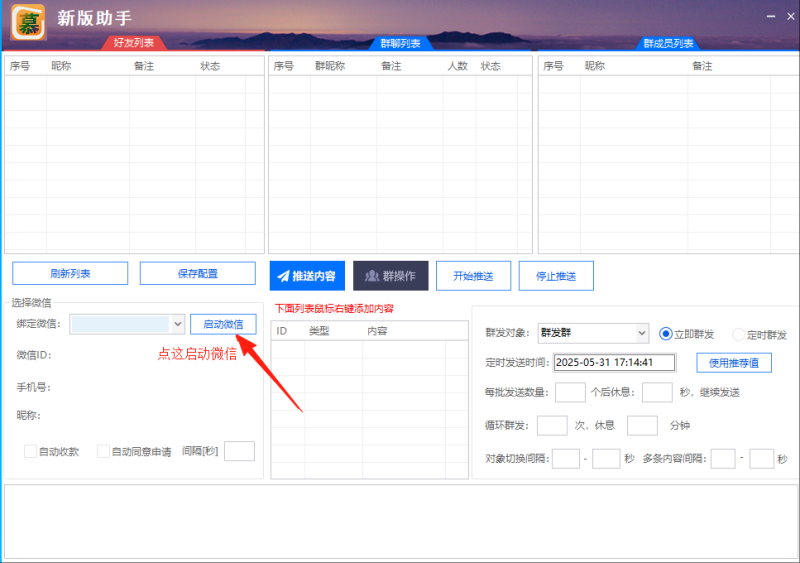800x563 pixels.
Task: Click the log output area at bottom
Action: pos(401,521)
